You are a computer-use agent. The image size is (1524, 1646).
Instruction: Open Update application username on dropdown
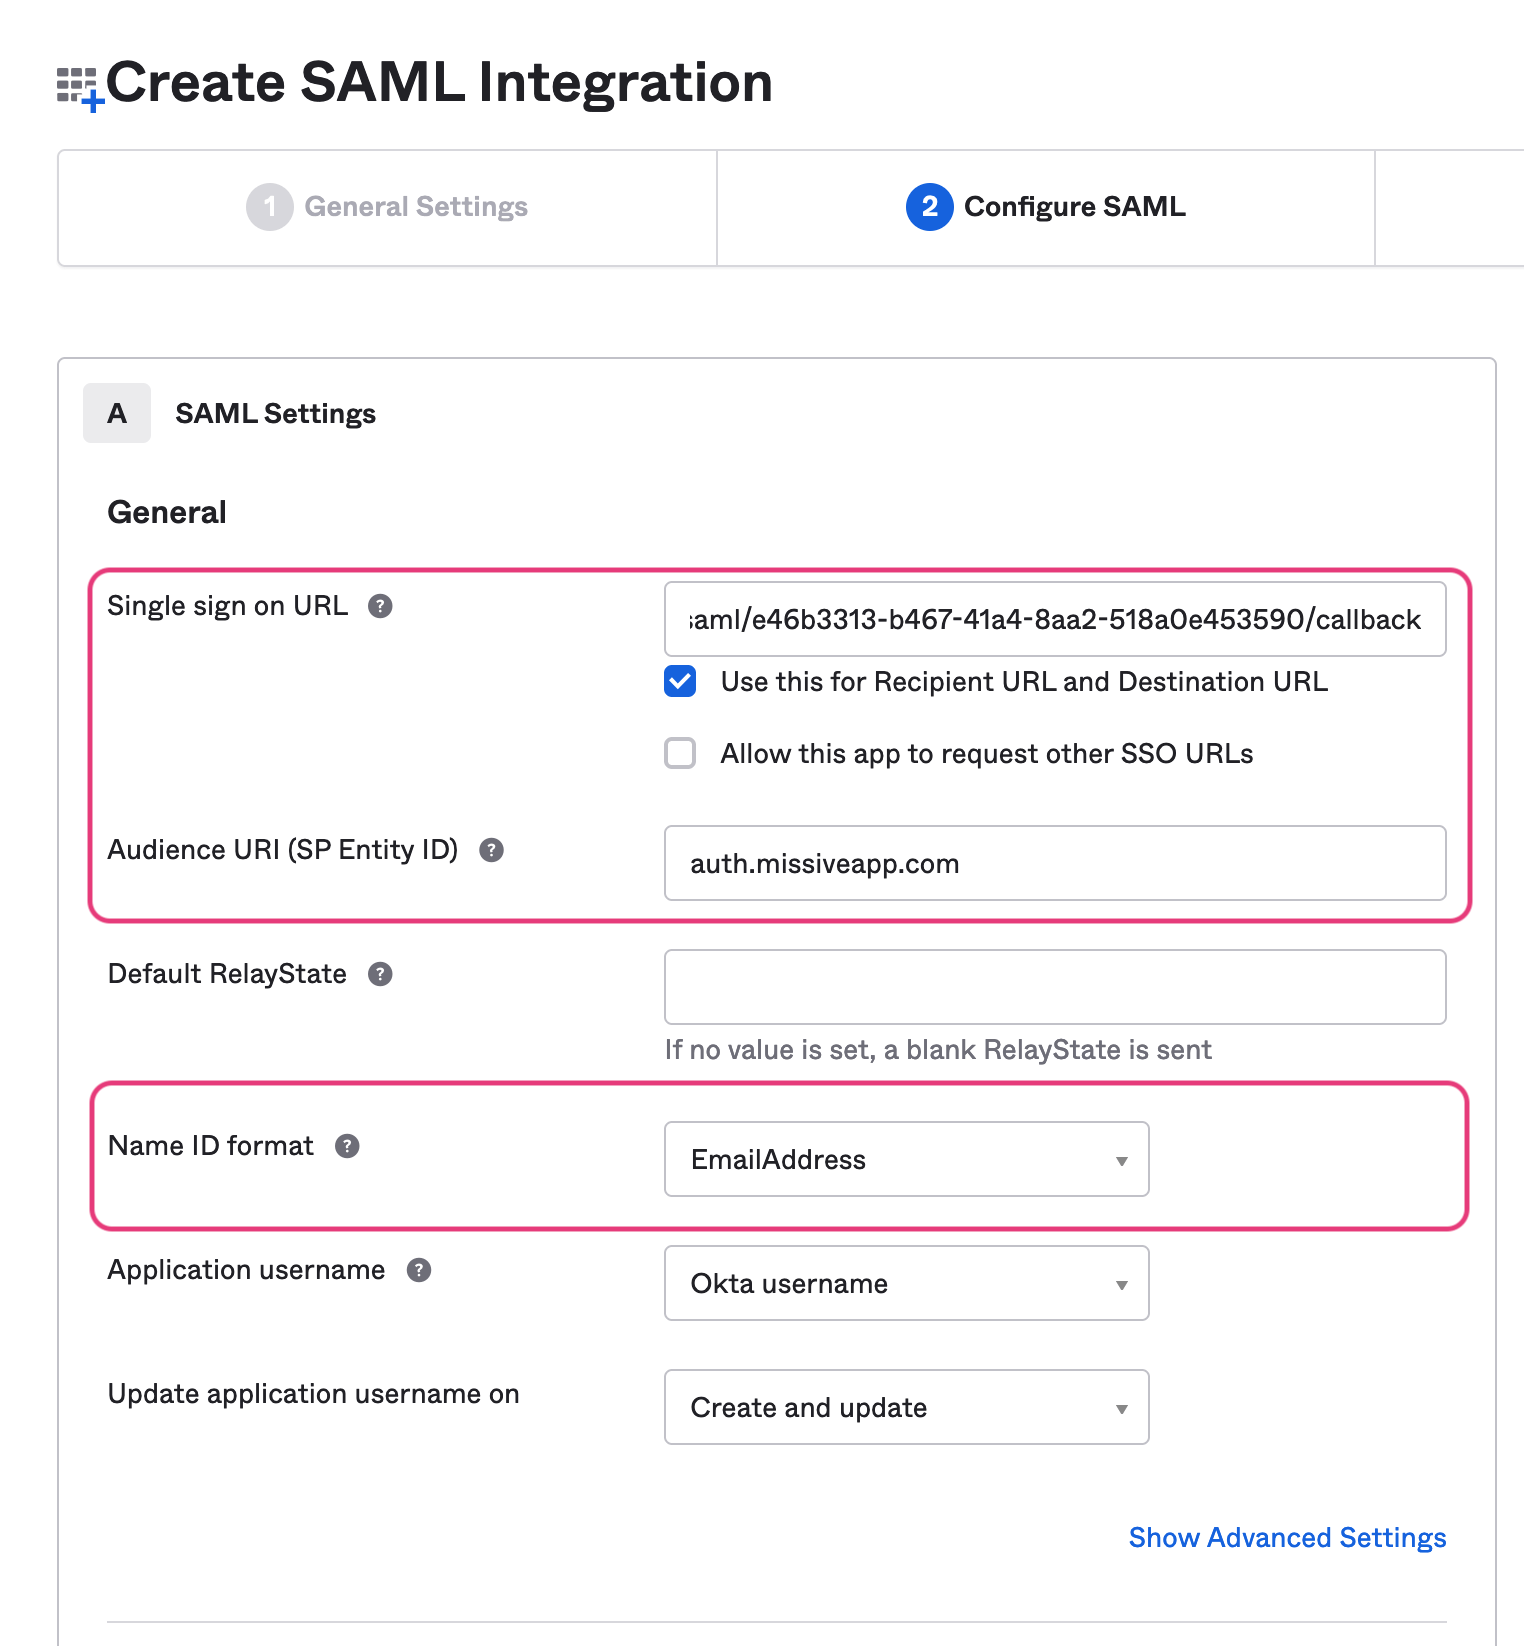click(906, 1407)
